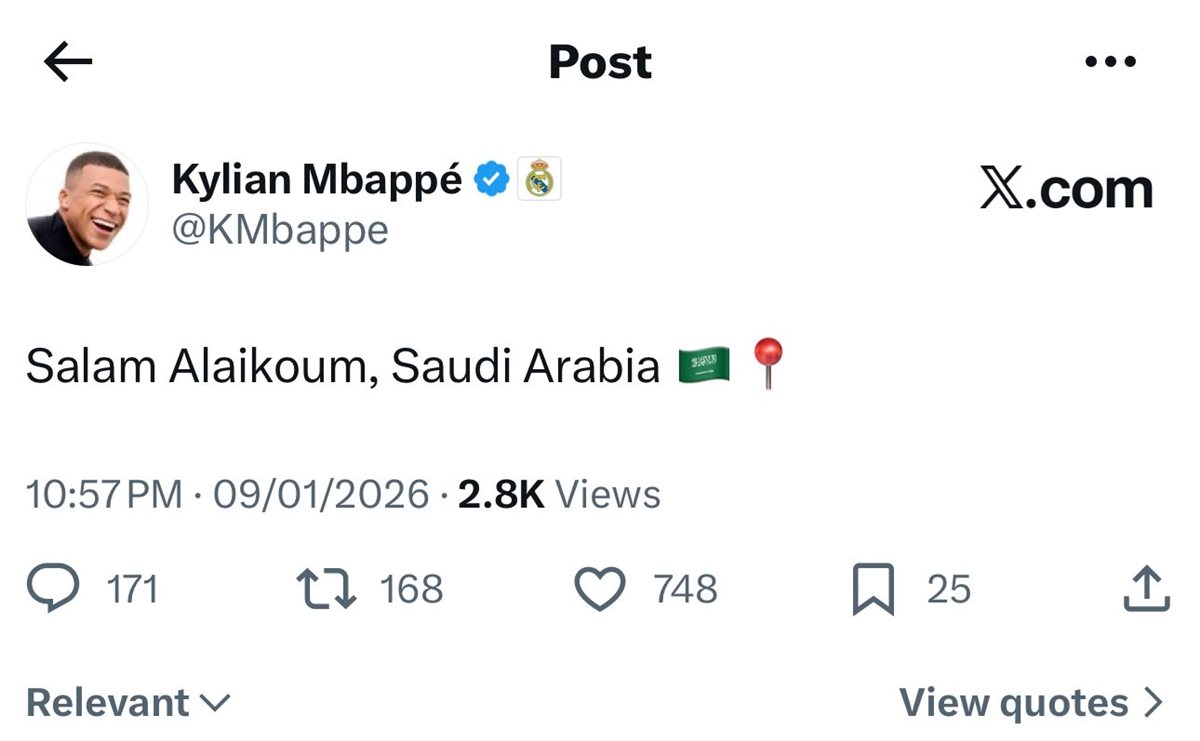Open Kylian Mbappé's profile picture
The width and height of the screenshot is (1200, 741).
point(87,204)
